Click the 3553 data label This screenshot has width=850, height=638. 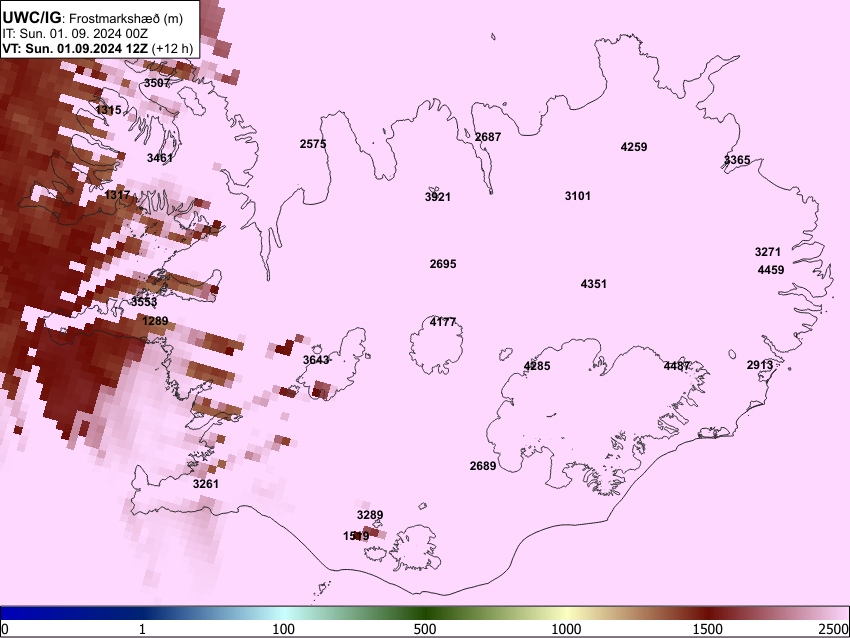144,302
